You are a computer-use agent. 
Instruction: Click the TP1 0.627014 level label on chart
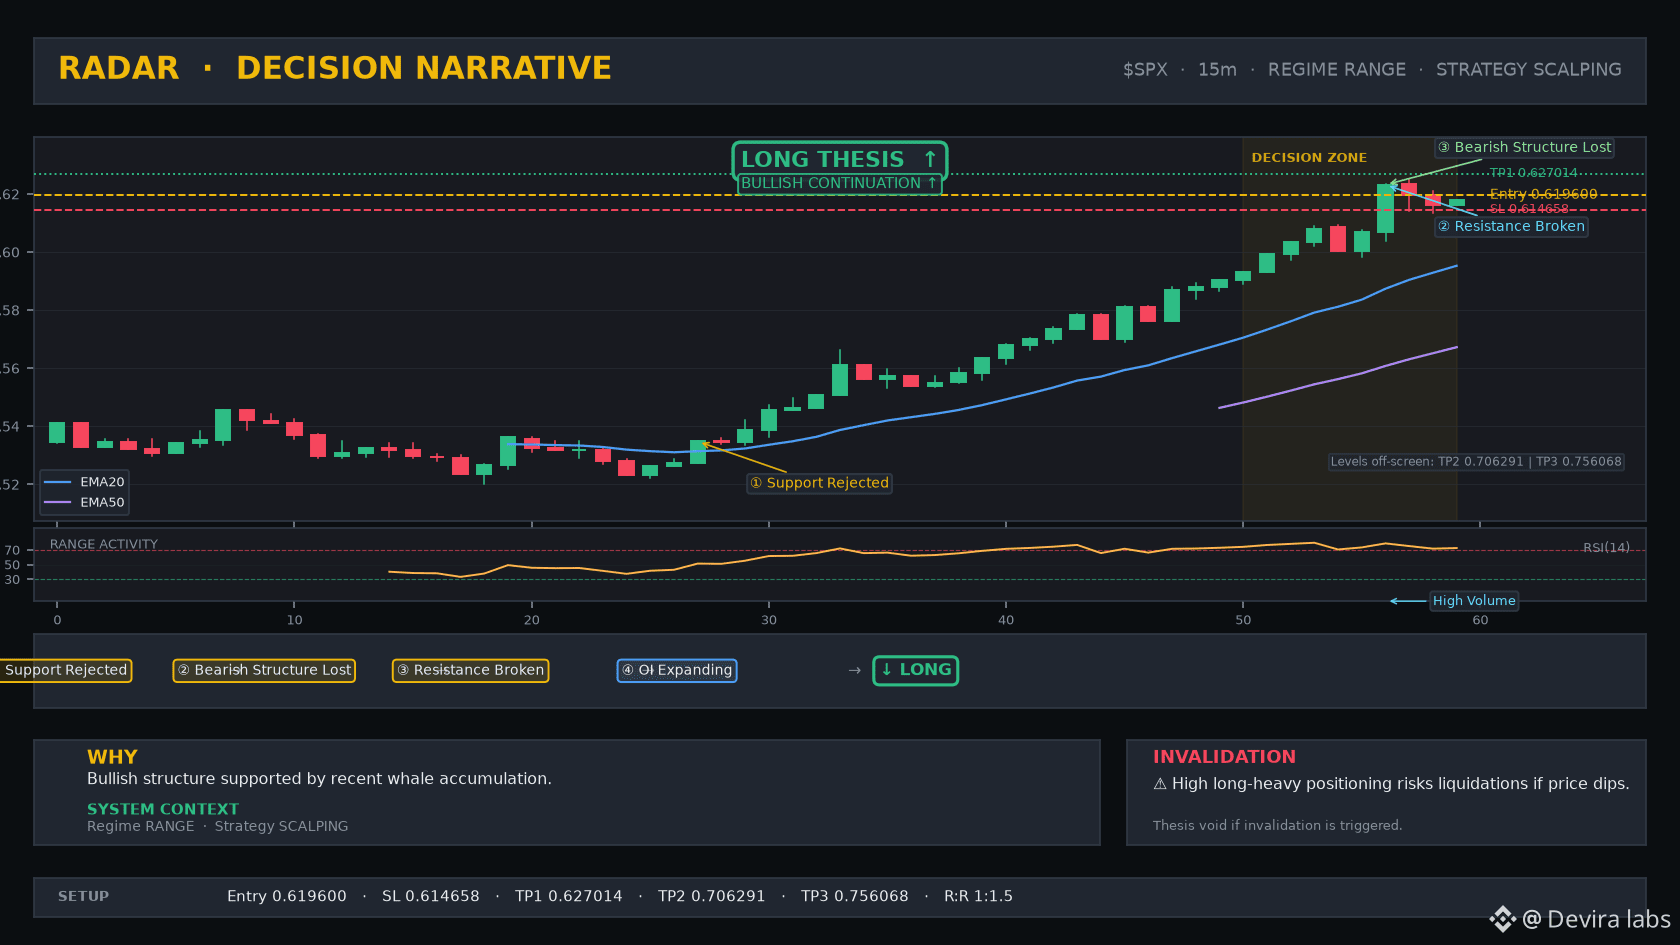click(1533, 173)
